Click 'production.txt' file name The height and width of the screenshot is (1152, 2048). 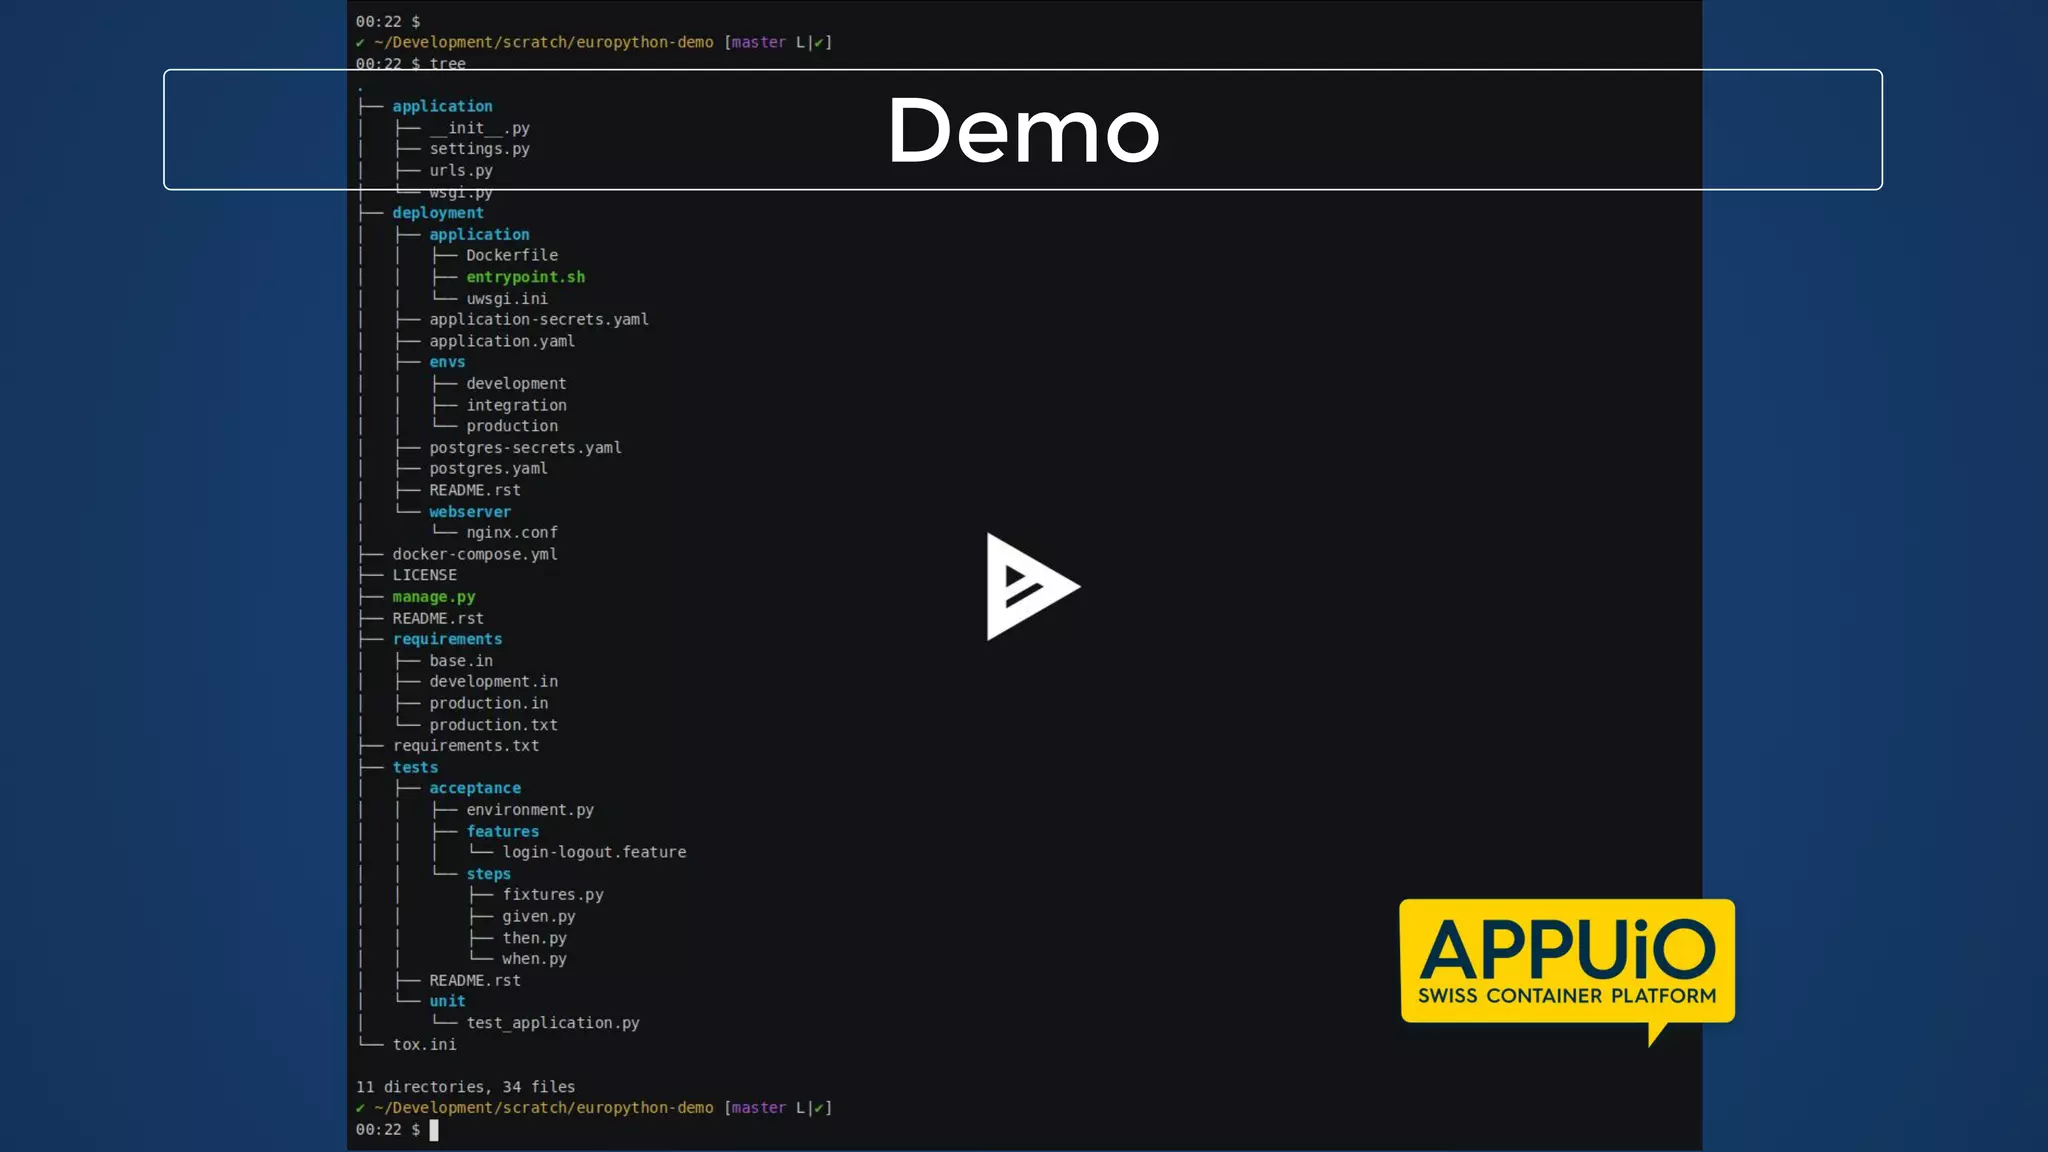494,724
